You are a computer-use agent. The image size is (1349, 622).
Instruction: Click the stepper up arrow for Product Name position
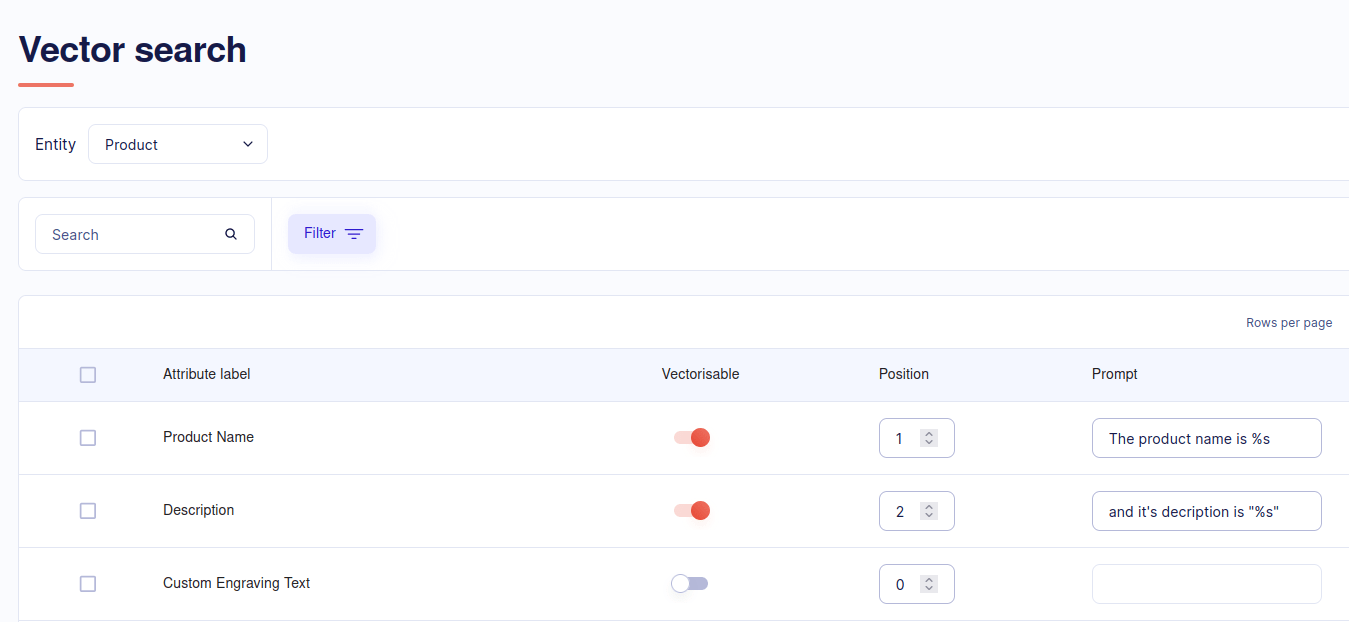pos(928,433)
